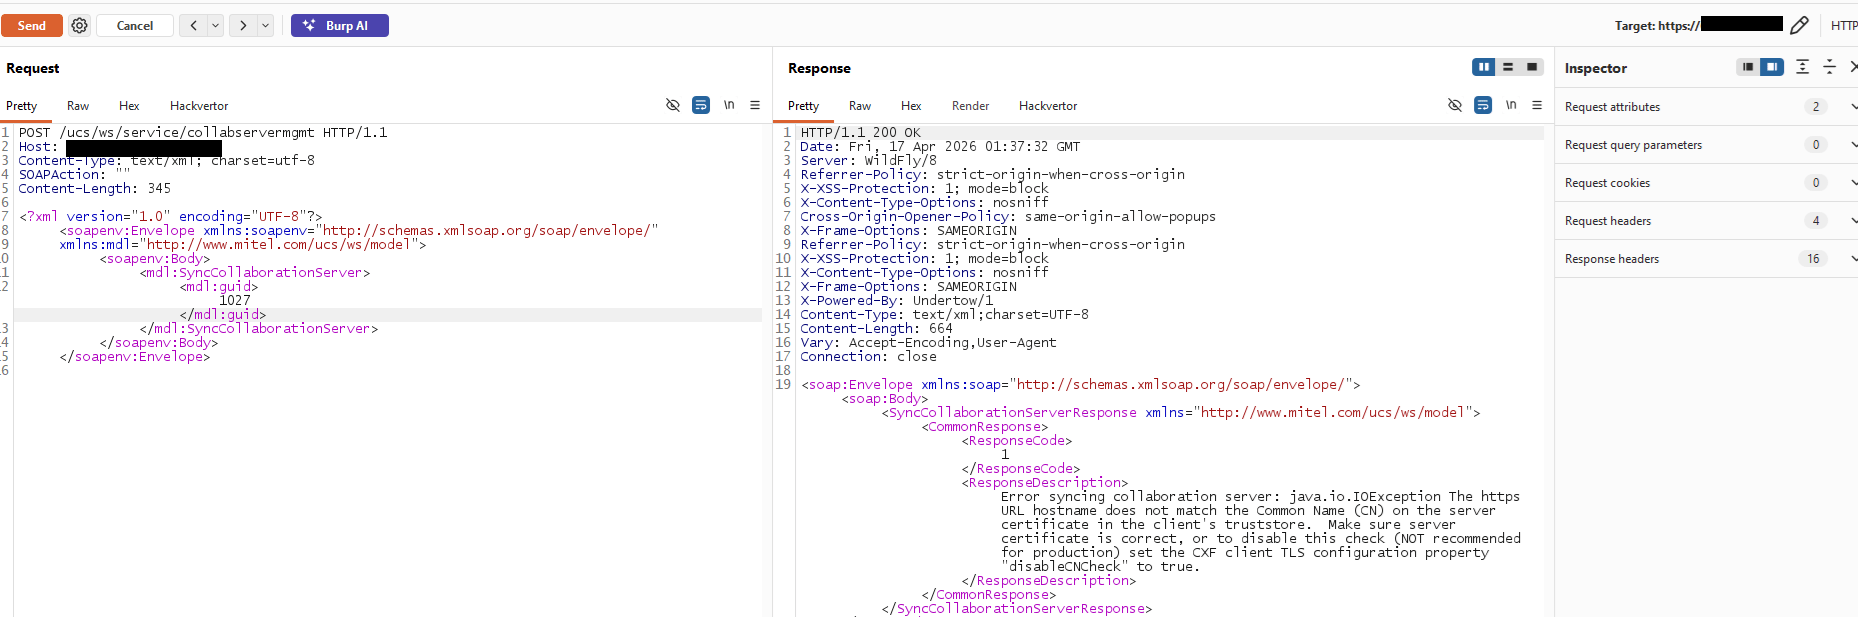Dock Inspector panel to the right

(x=1772, y=67)
